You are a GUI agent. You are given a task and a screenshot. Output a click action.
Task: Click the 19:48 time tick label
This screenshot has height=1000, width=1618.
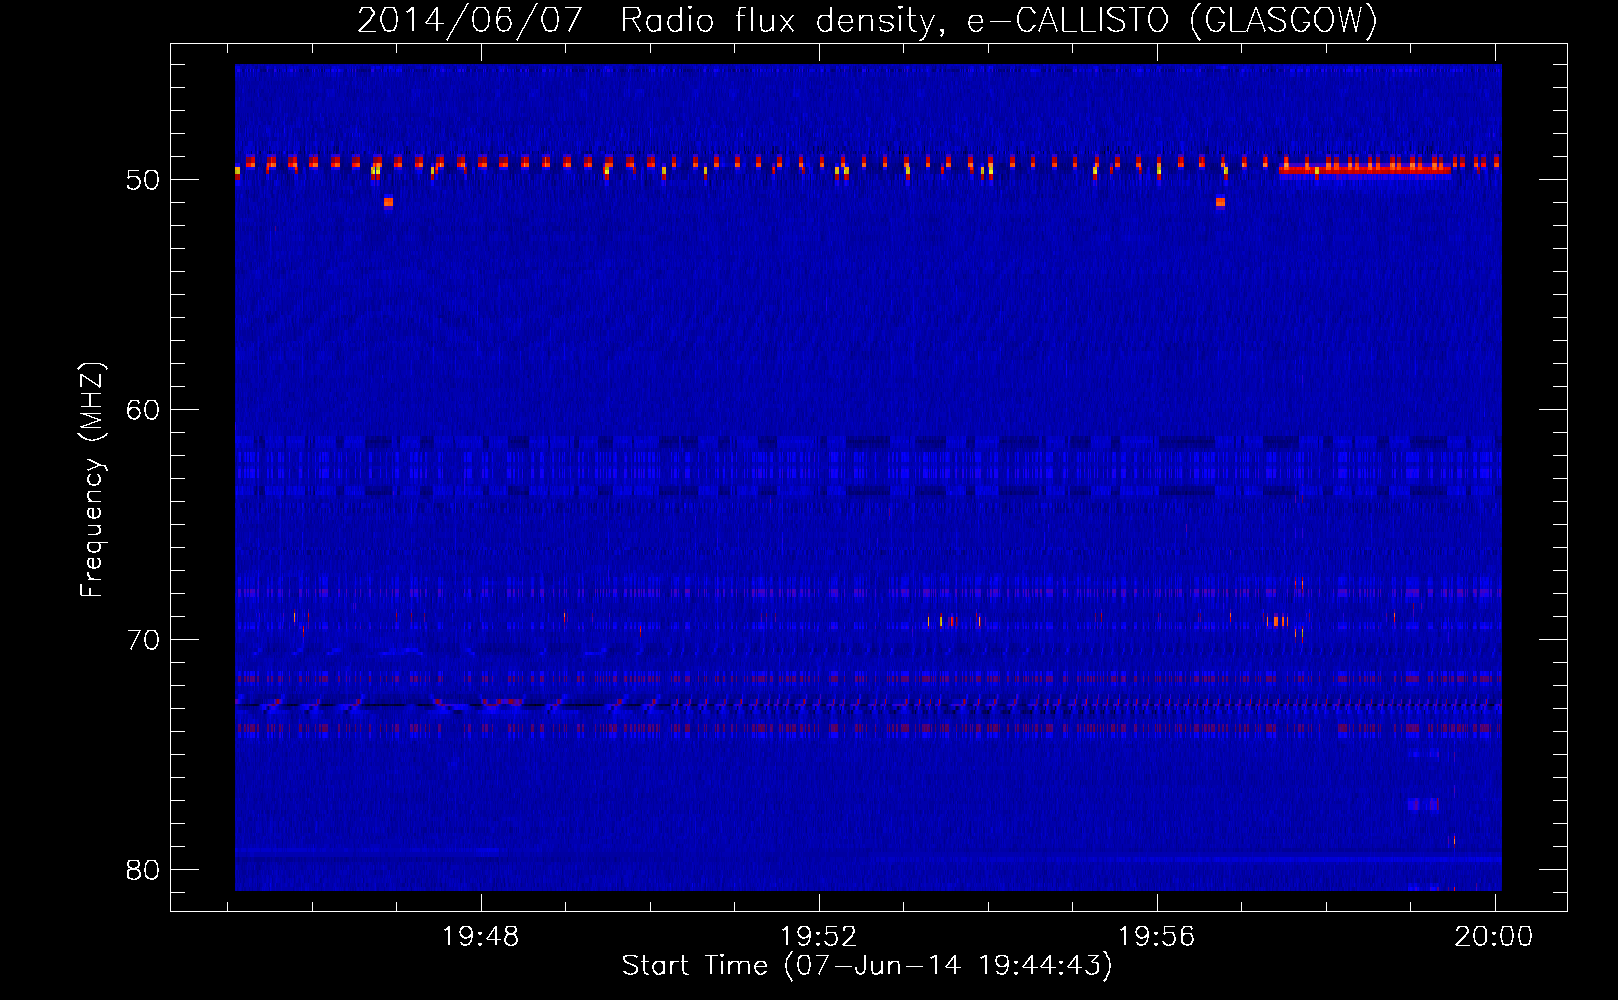pos(481,937)
